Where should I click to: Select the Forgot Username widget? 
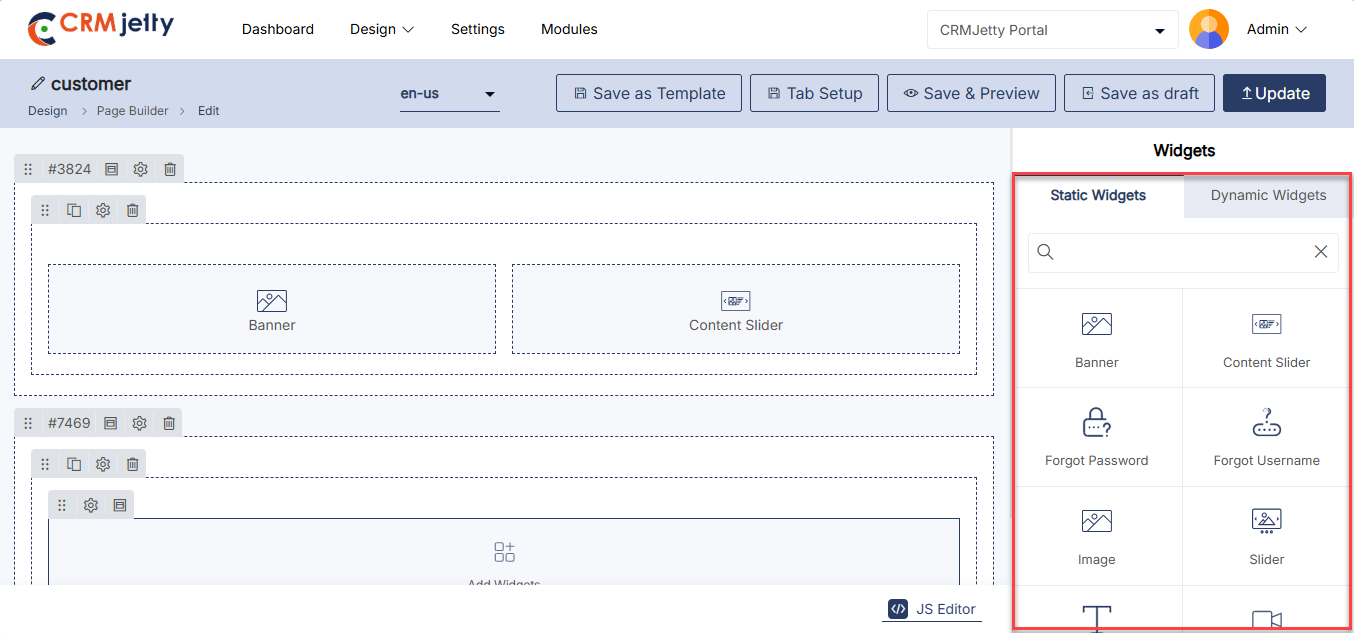click(1266, 437)
